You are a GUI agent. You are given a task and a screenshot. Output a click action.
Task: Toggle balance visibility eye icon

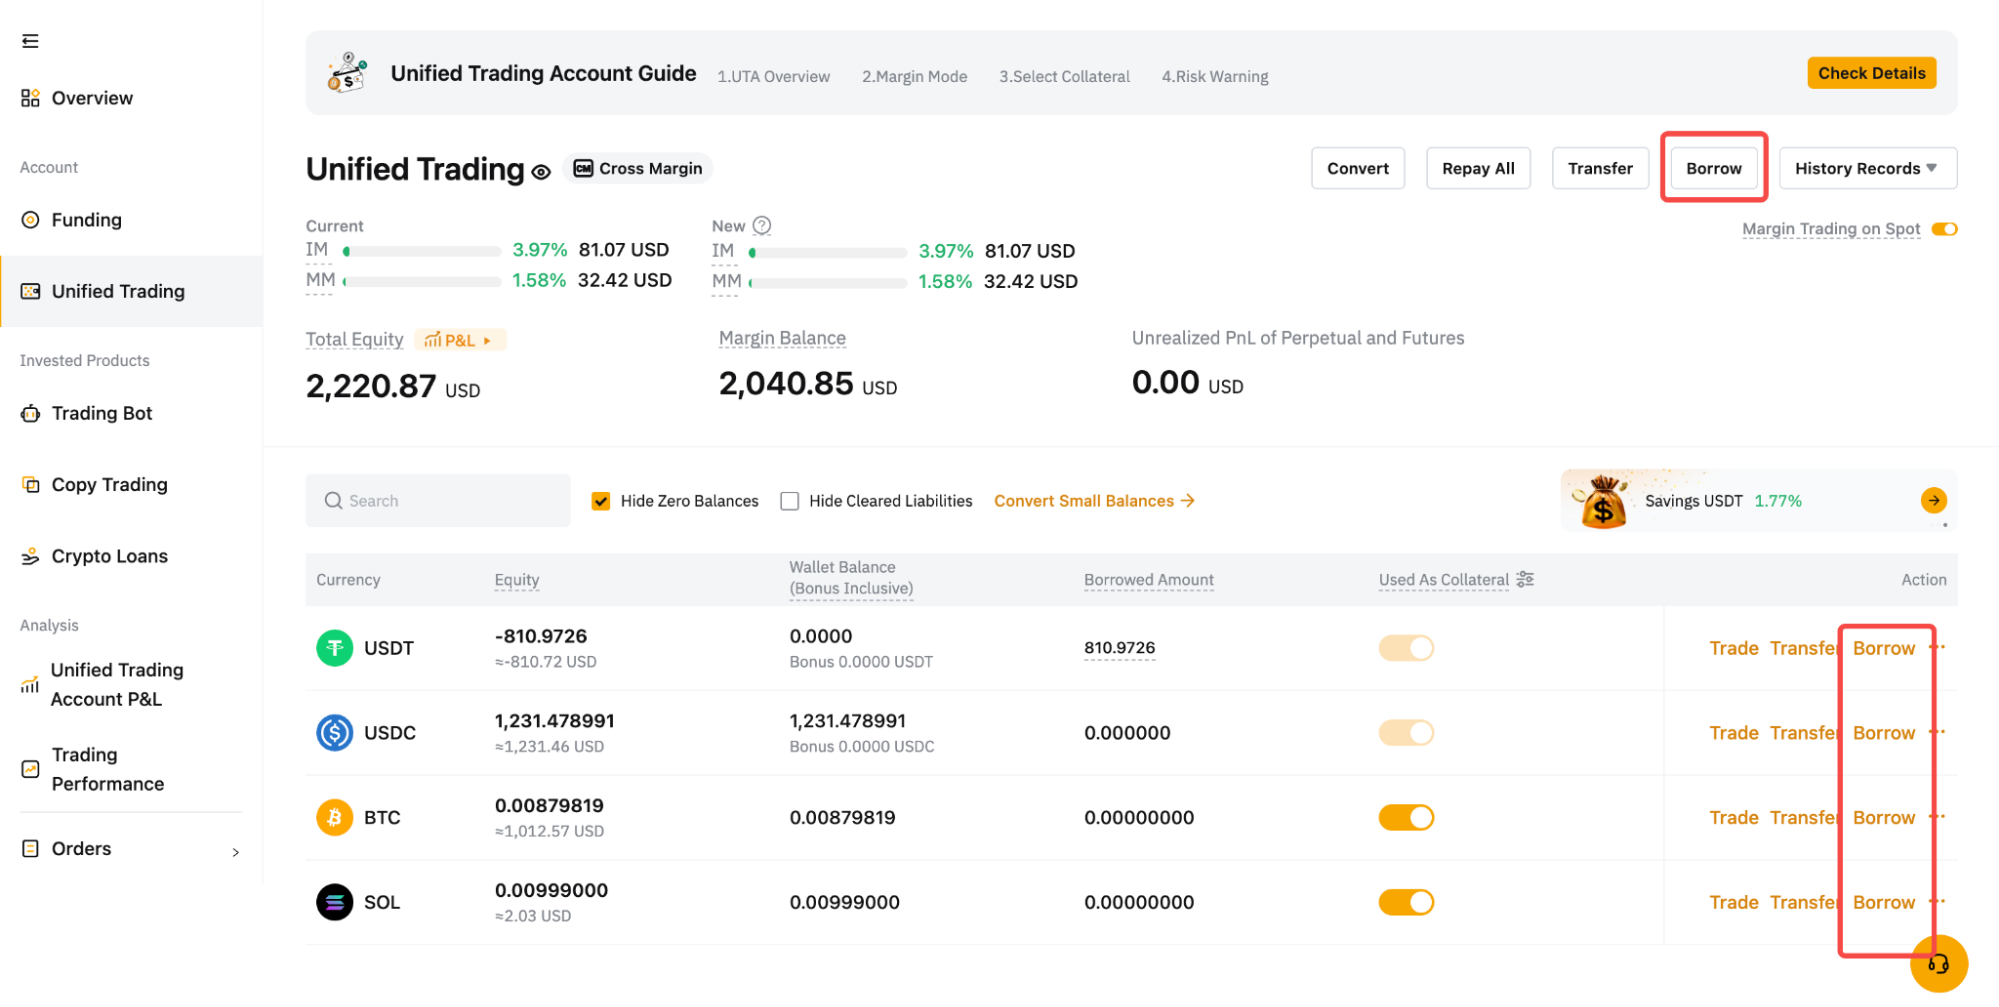(x=541, y=172)
